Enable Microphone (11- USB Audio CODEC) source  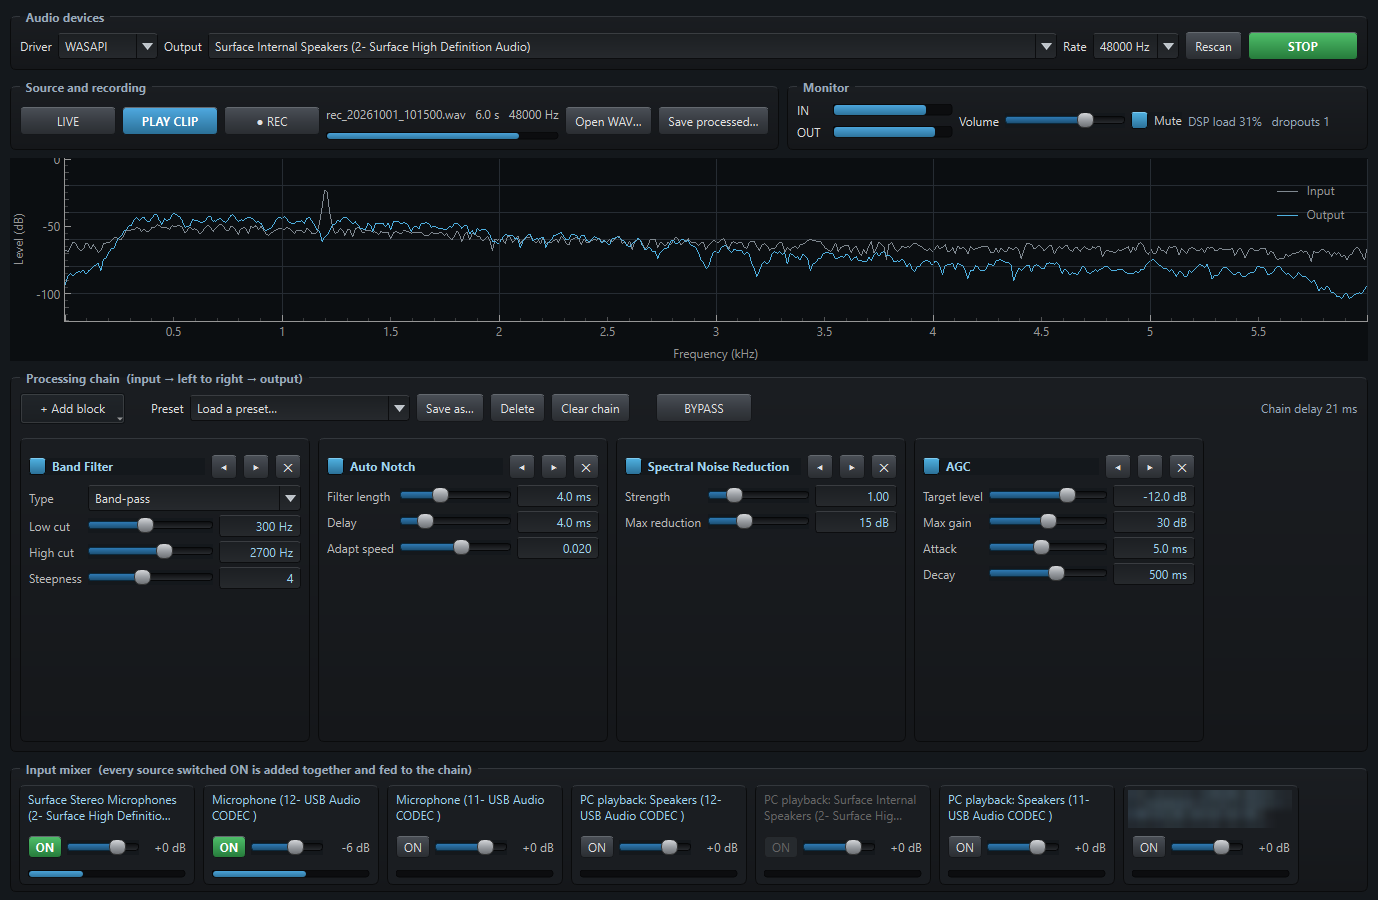(x=413, y=847)
